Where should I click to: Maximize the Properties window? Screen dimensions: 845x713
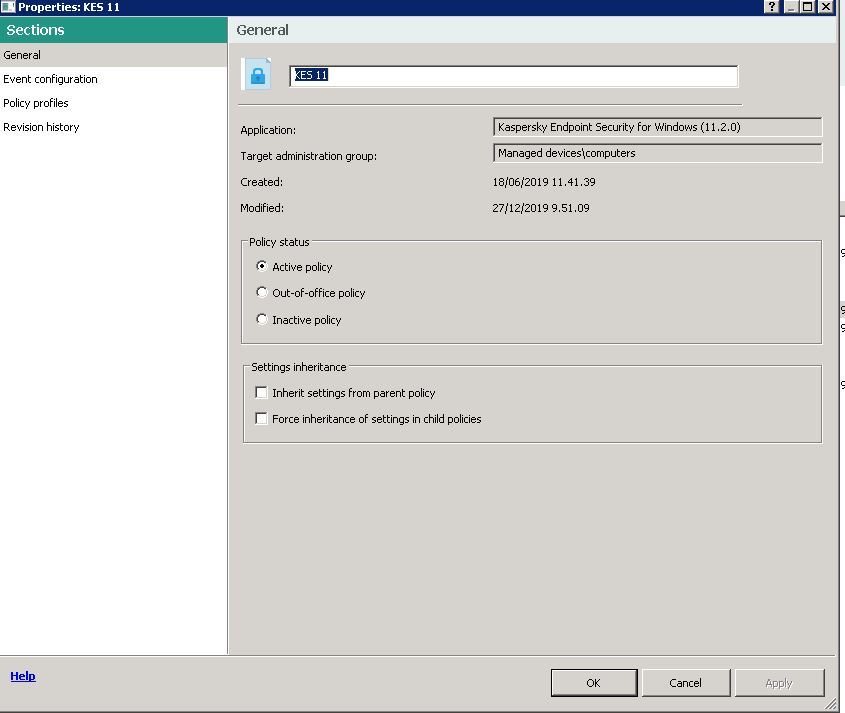pos(807,6)
